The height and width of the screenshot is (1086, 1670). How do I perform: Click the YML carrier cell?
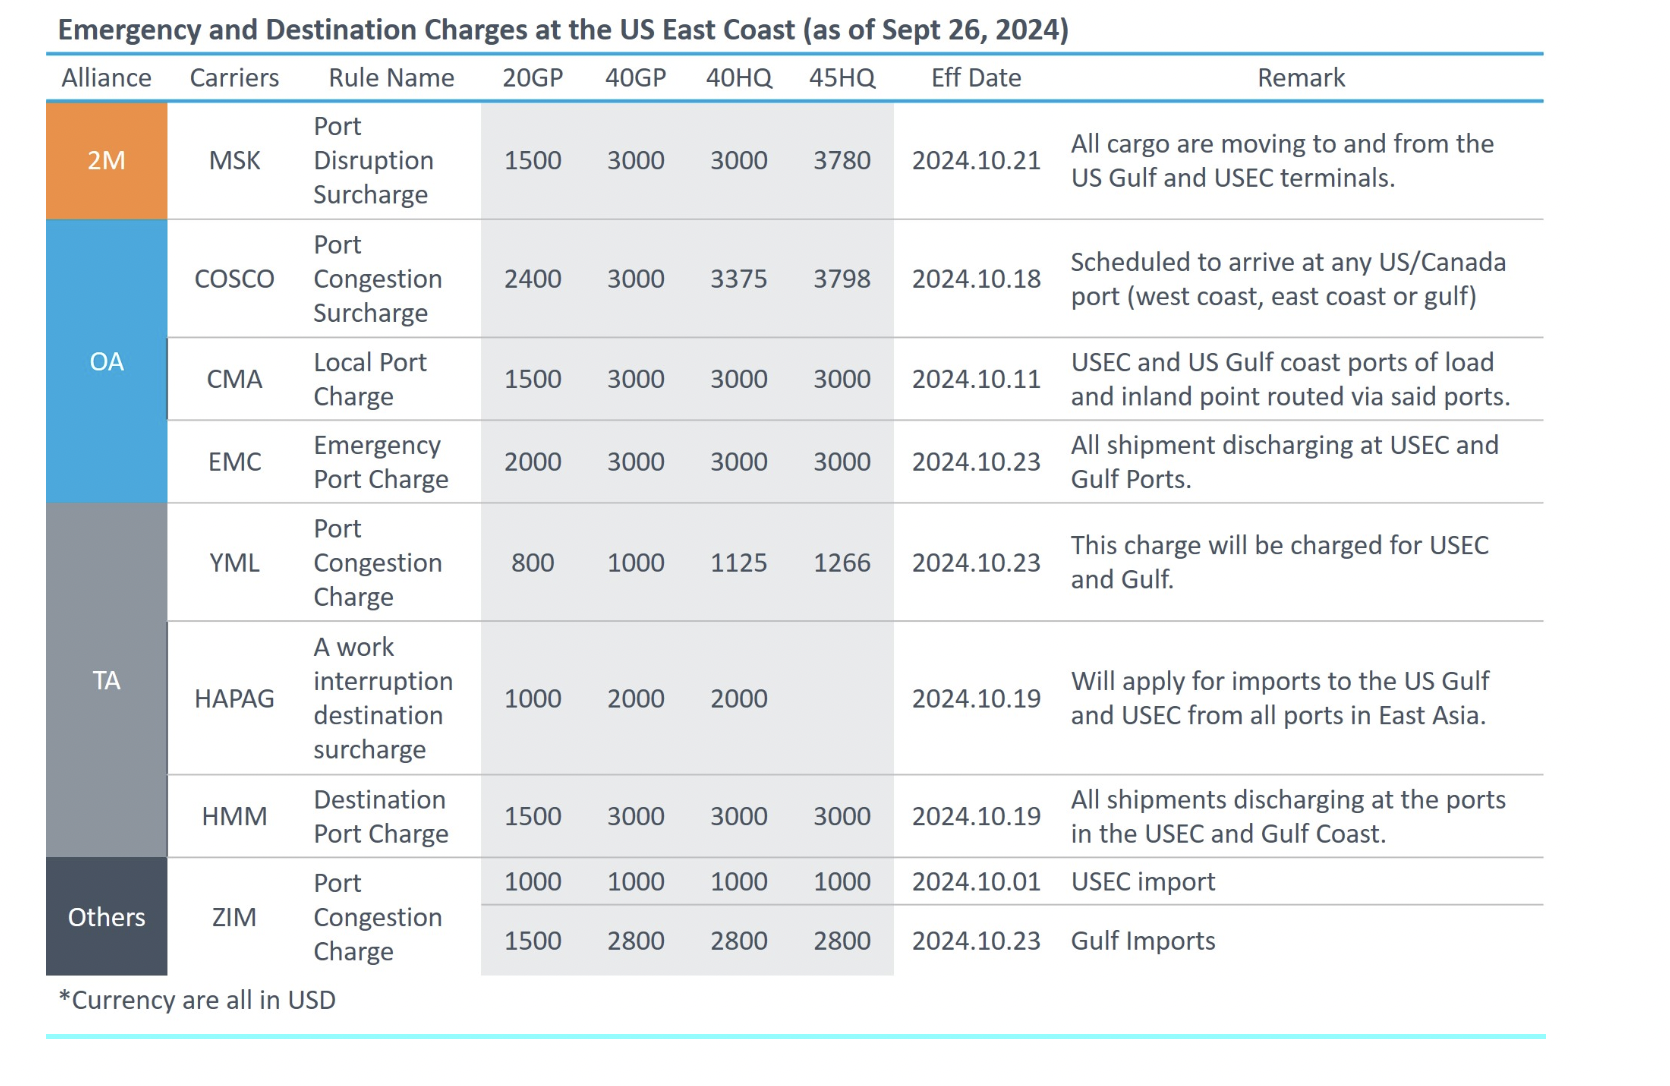pyautogui.click(x=234, y=563)
